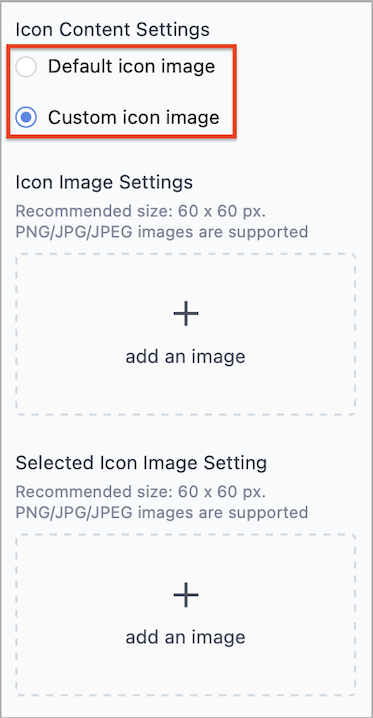Open the Selected Icon Image Setting upload dropzone
Screen dimensions: 373x718
click(x=186, y=615)
